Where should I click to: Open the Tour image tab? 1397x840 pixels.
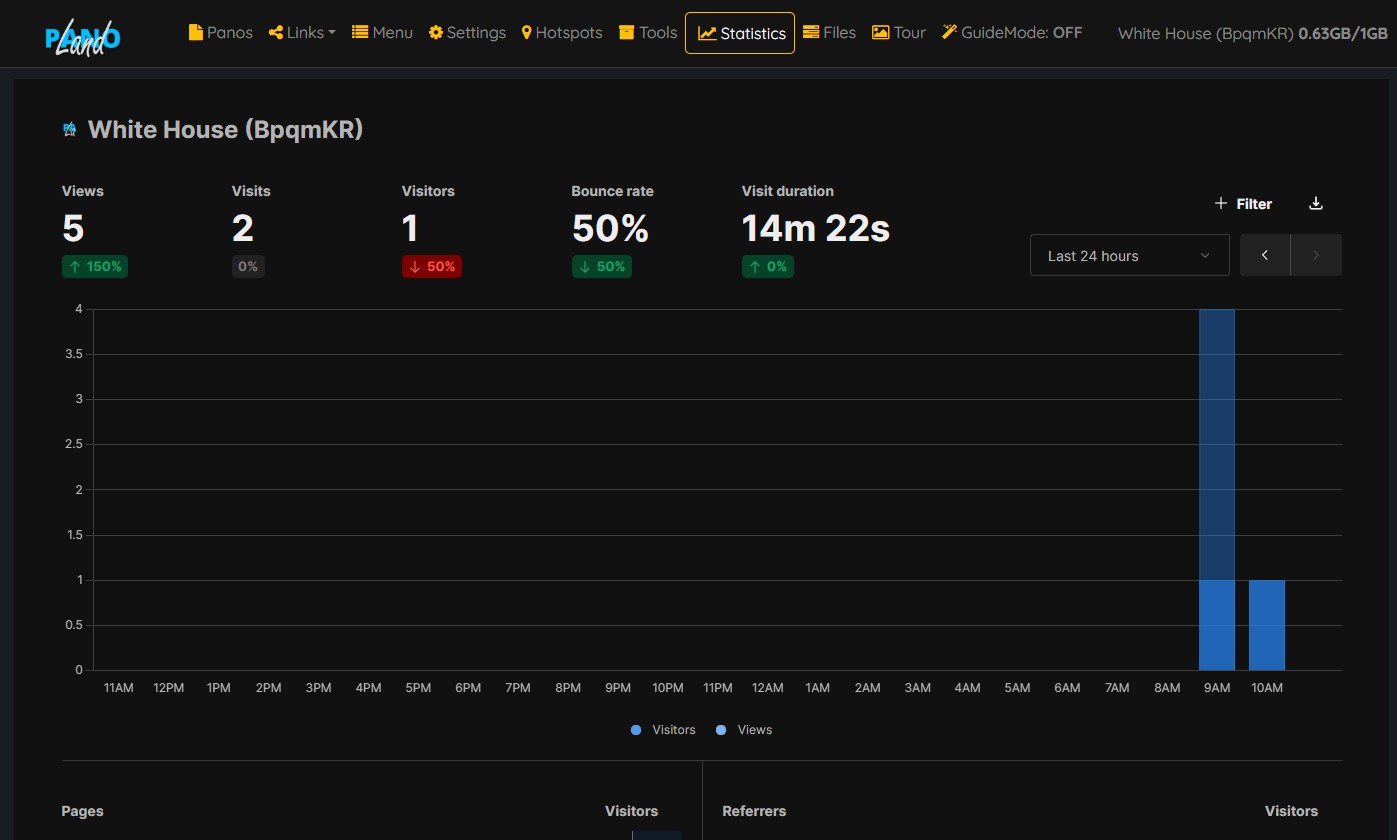click(x=899, y=32)
